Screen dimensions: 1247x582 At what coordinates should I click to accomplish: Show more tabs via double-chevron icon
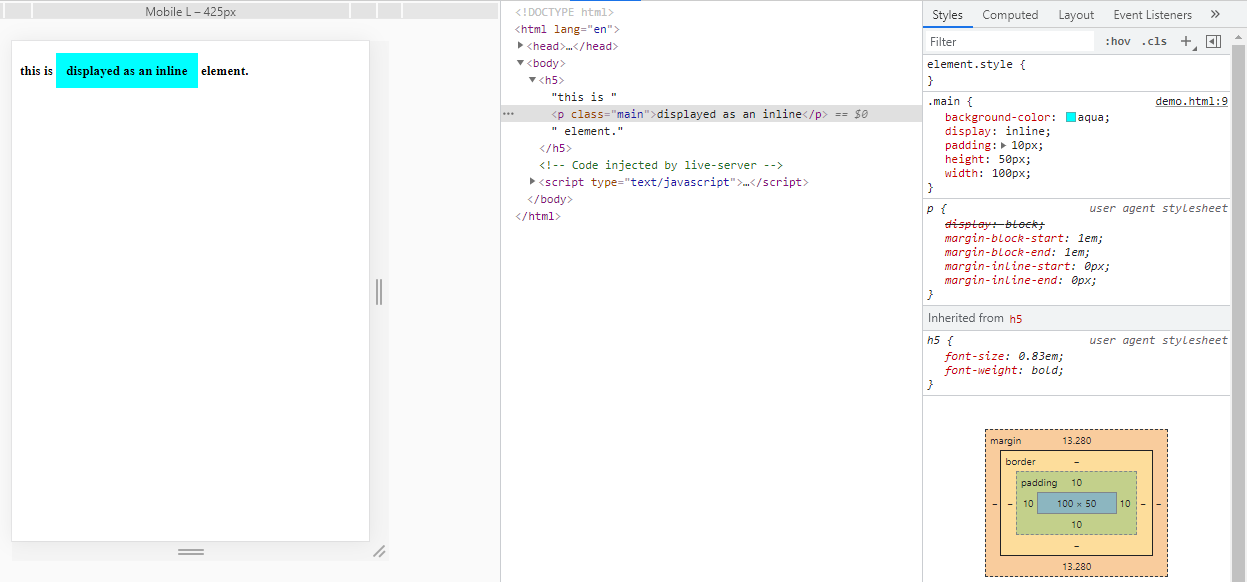pos(1215,15)
